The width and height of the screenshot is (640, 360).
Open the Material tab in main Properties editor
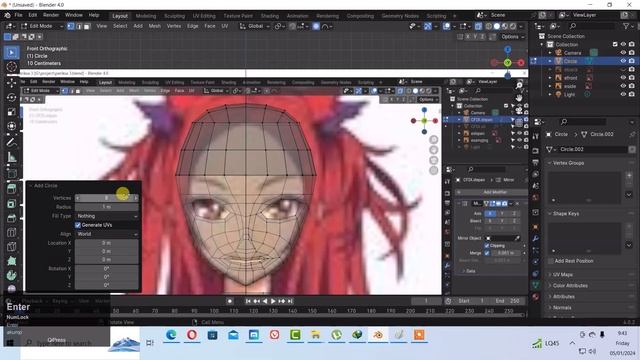(536, 297)
